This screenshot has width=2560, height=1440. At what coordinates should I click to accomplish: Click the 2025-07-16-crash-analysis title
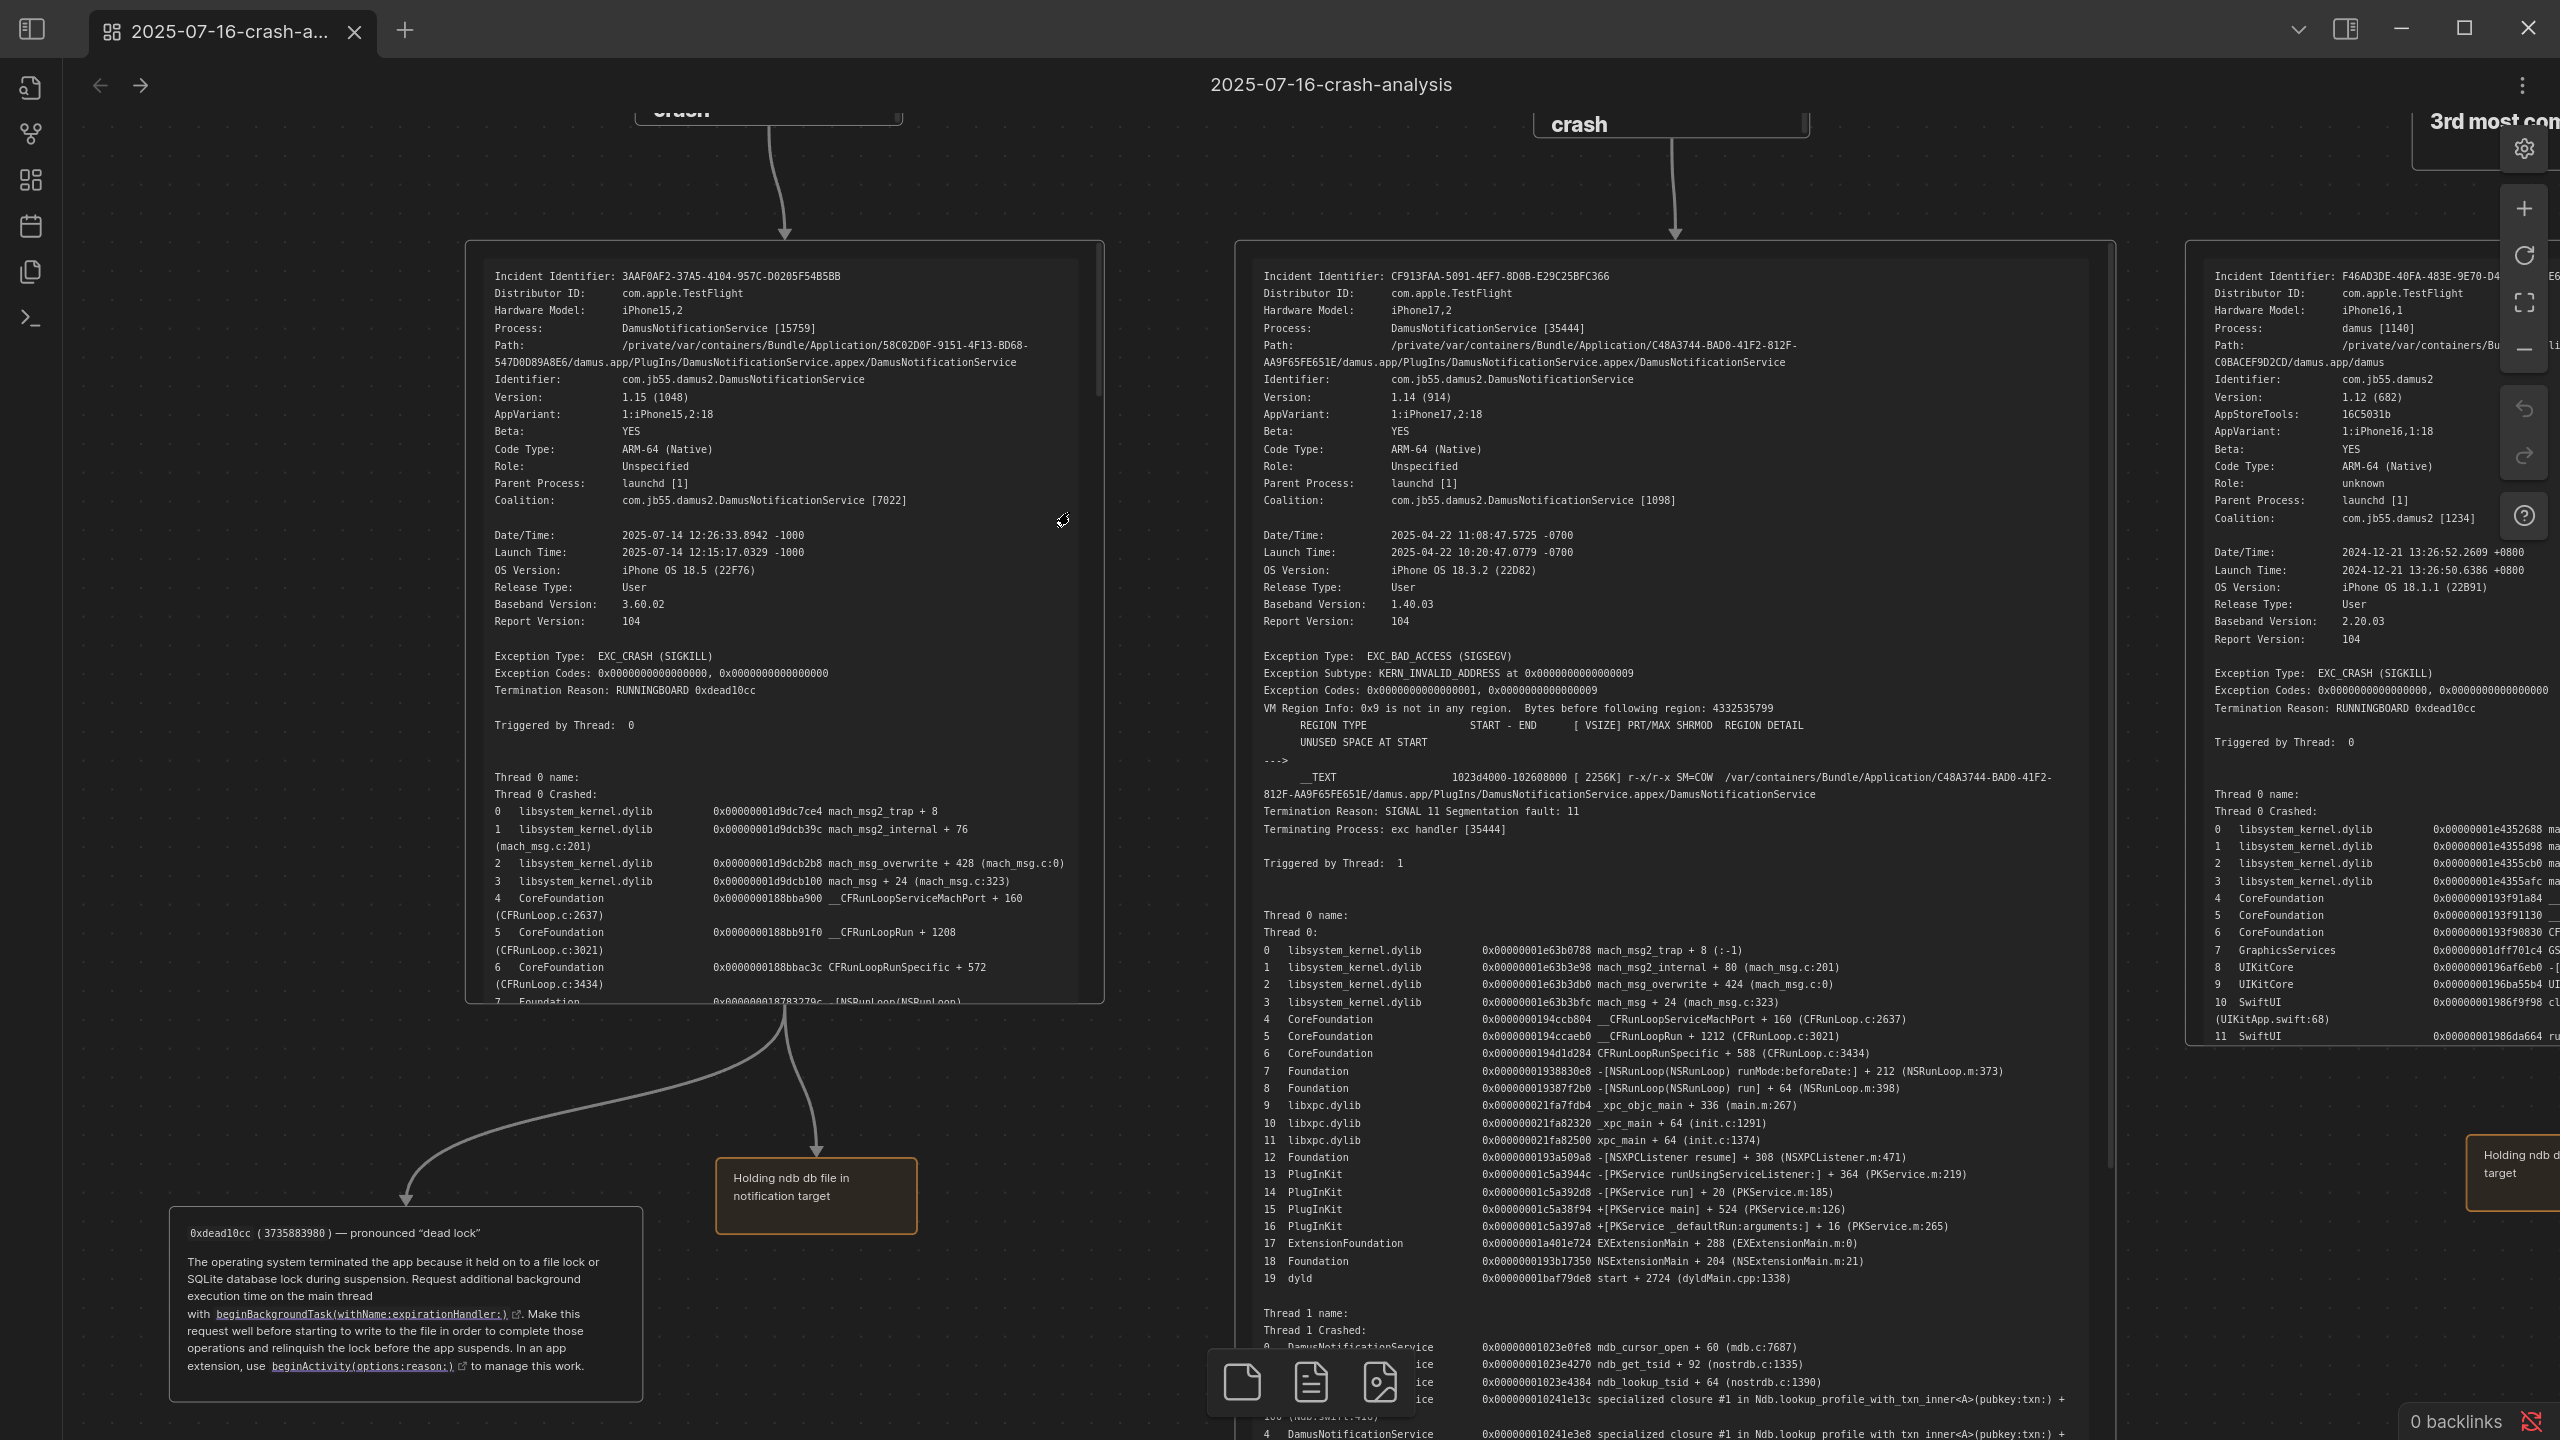(x=1331, y=85)
